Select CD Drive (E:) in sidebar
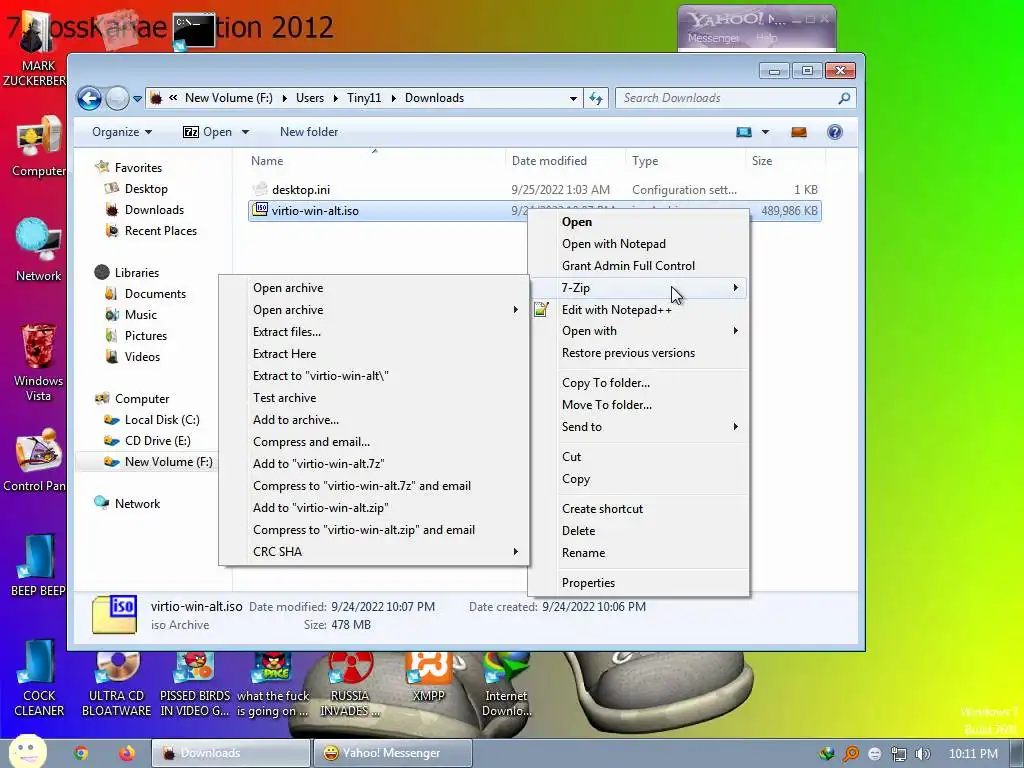 pos(157,441)
